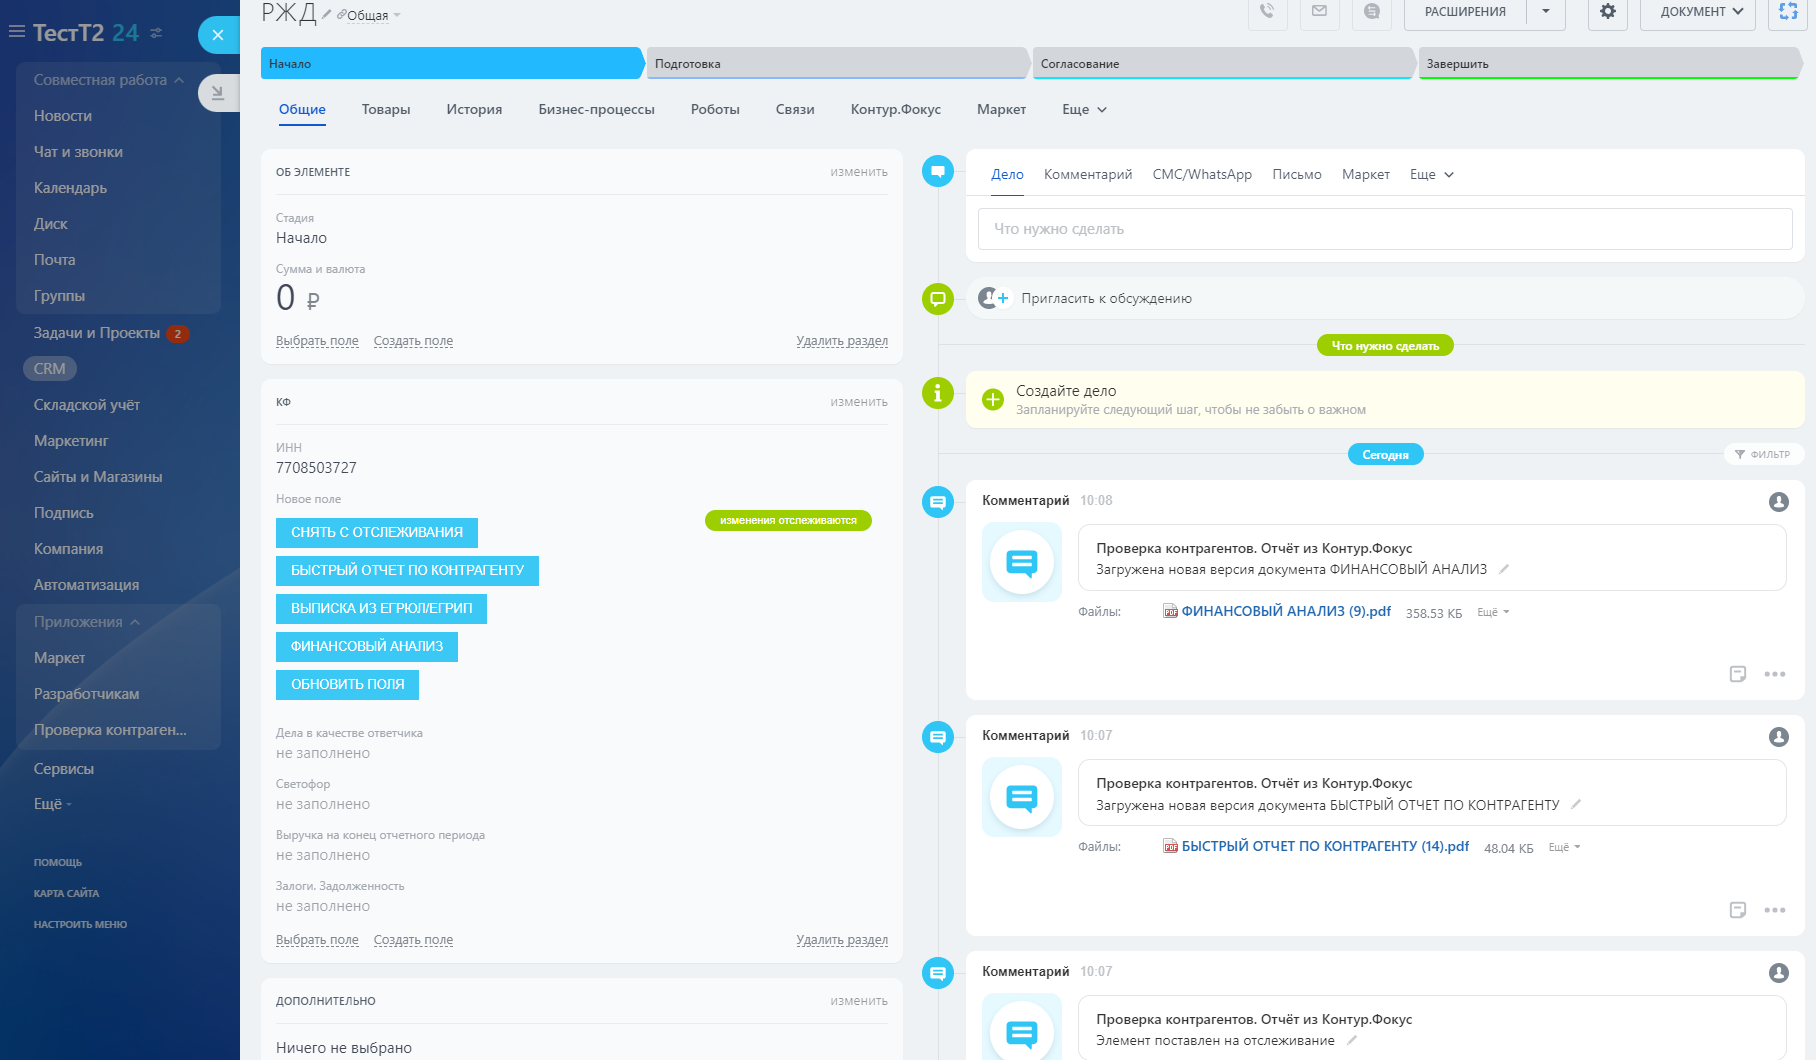Select the Комментарий tab in timeline
1816x1060 pixels.
click(x=1087, y=175)
